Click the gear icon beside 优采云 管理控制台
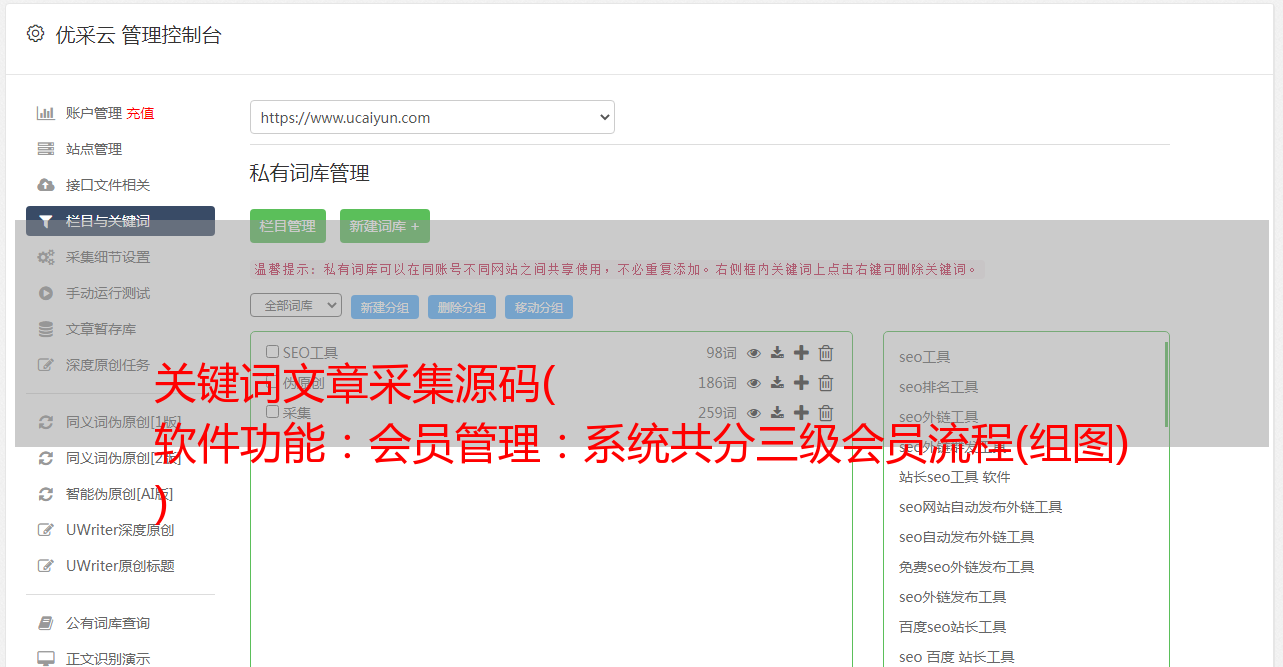 [x=35, y=34]
